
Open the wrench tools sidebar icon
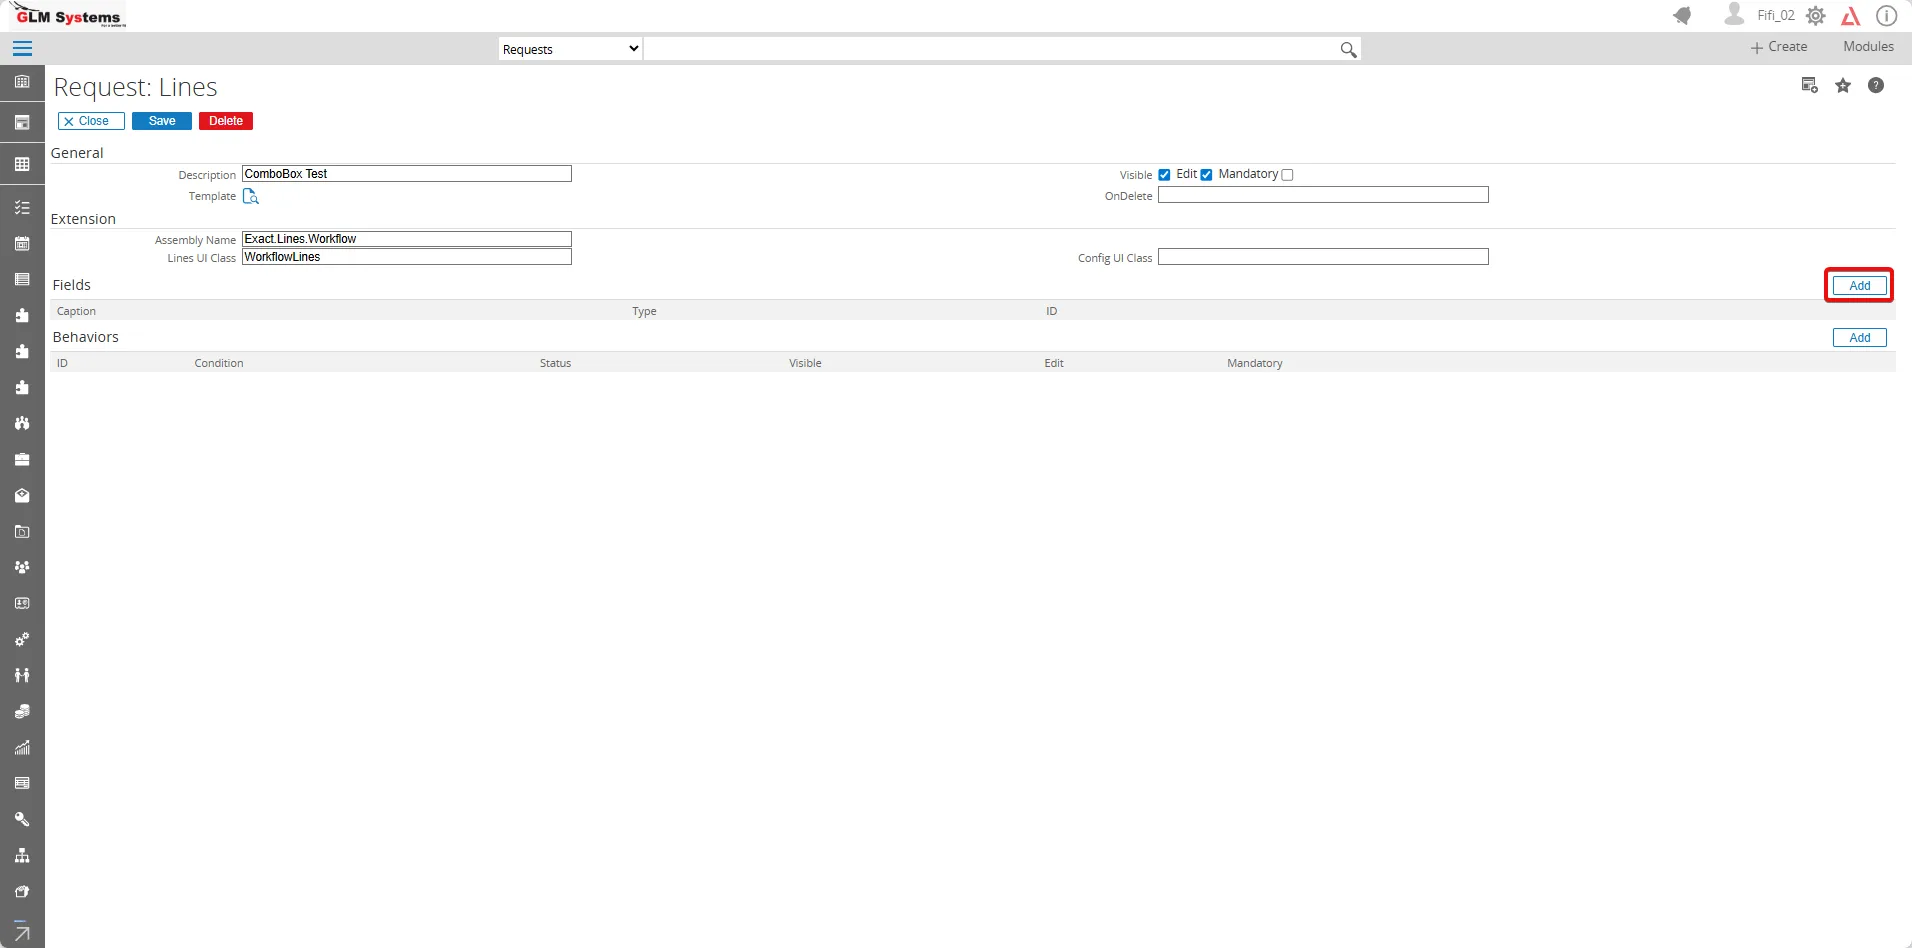tap(22, 819)
